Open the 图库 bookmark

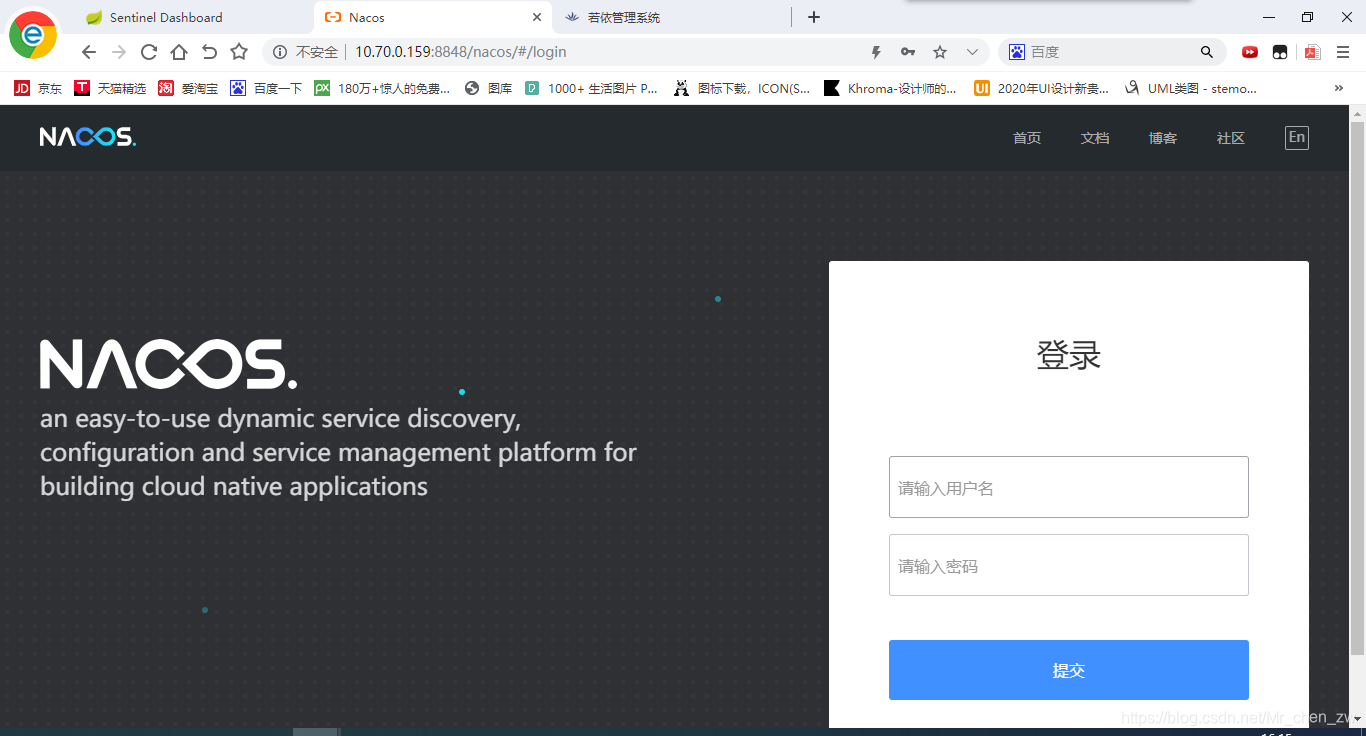coord(488,88)
